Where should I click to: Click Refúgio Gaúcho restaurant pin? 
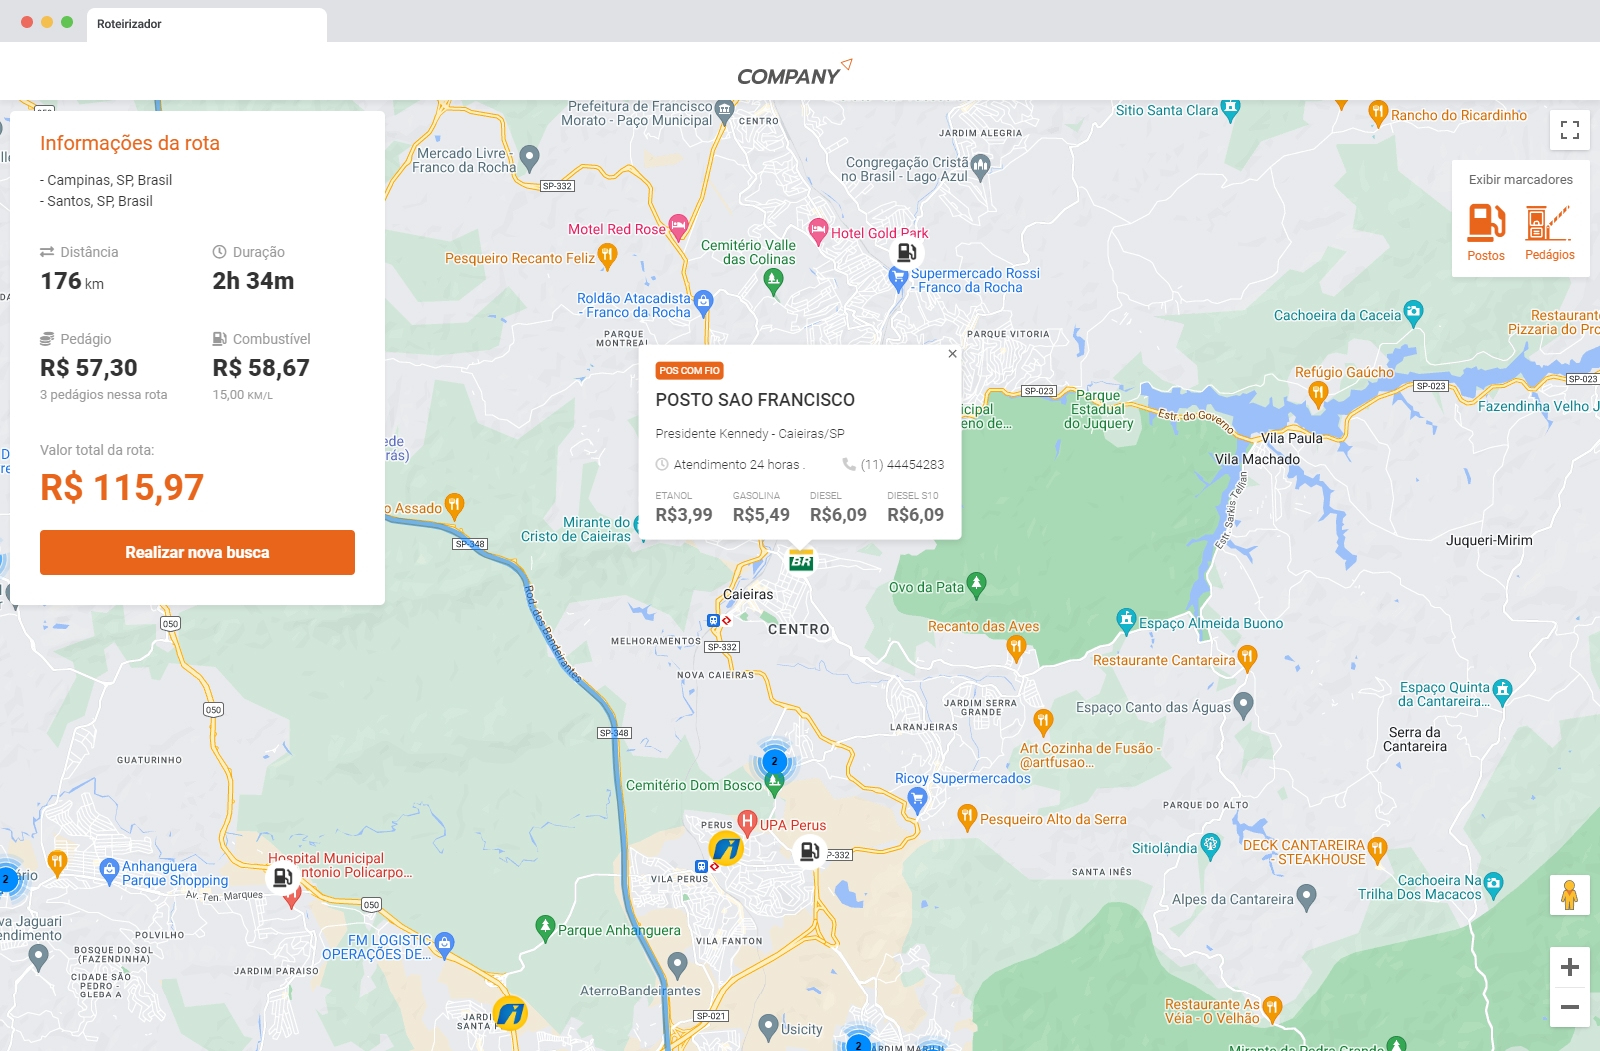point(1318,394)
